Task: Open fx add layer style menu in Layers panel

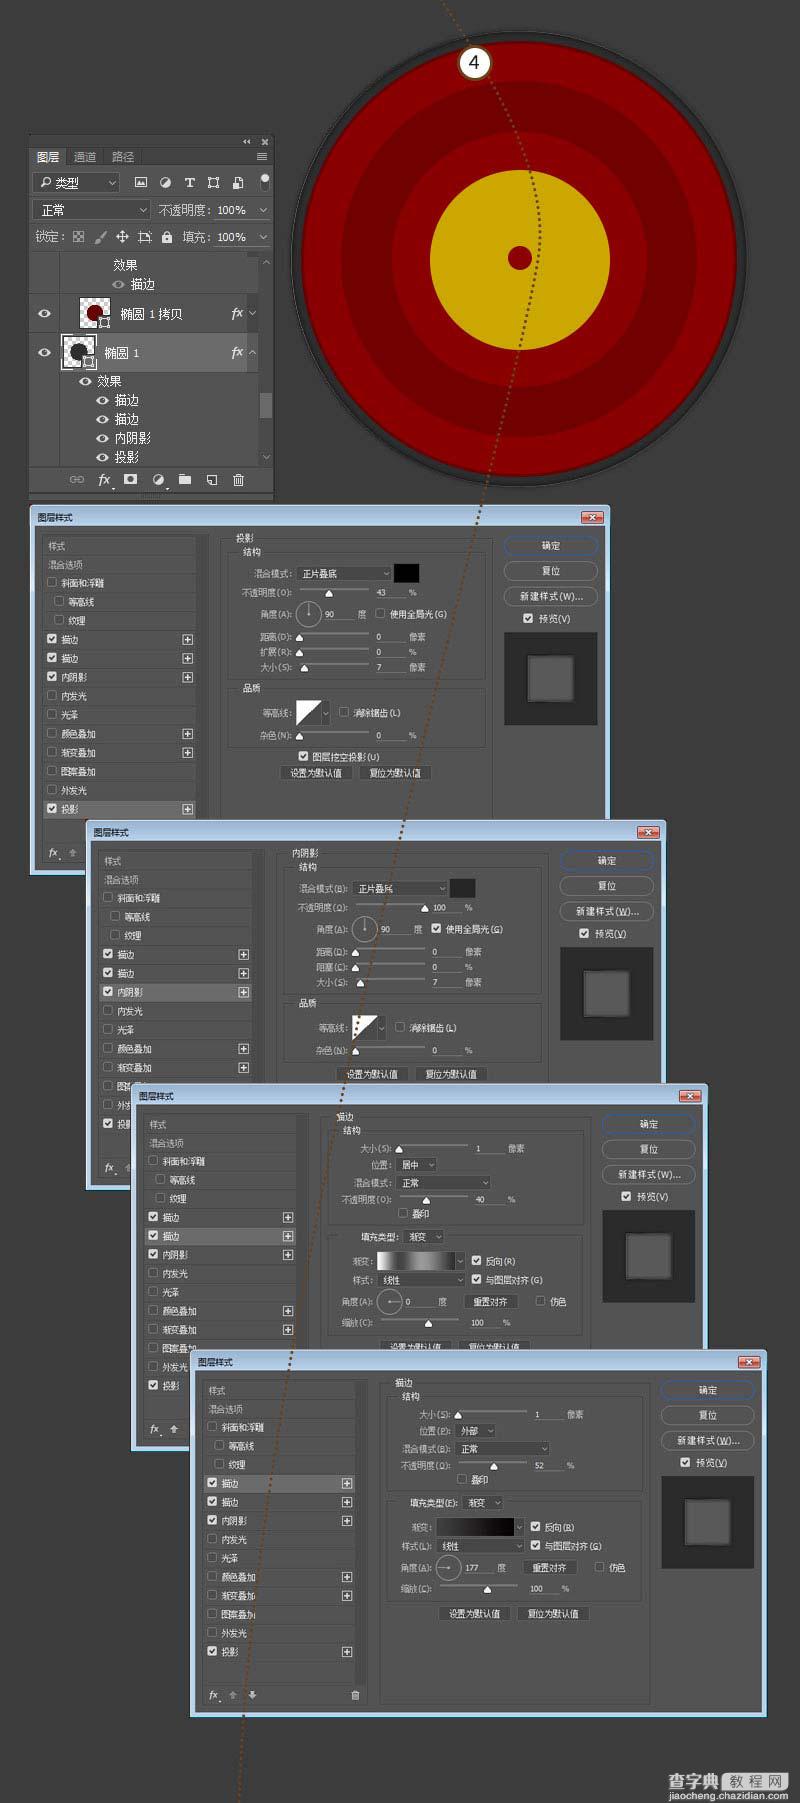Action: 104,480
